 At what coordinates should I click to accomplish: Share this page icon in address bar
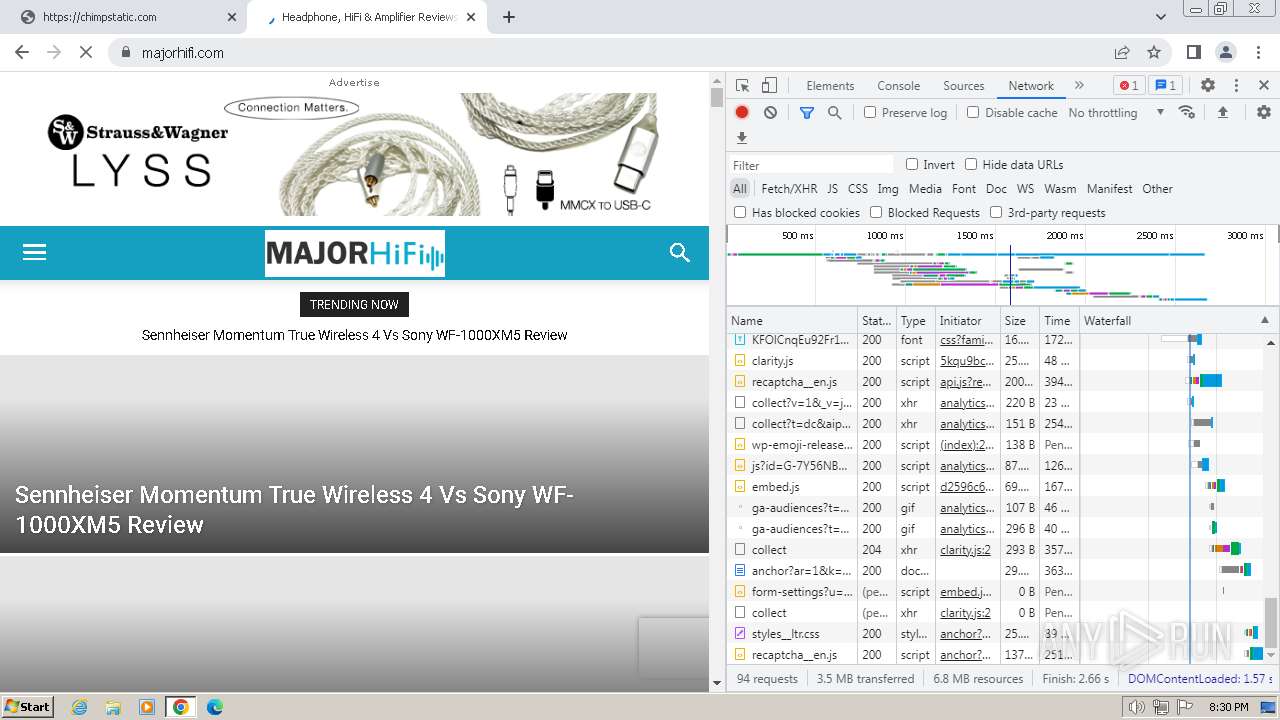(1122, 52)
